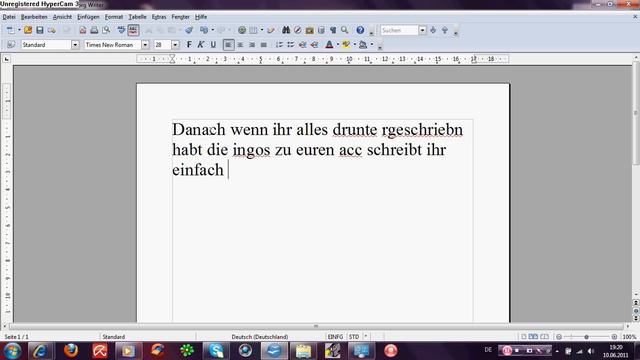Decrease the paragraph indent

302,45
